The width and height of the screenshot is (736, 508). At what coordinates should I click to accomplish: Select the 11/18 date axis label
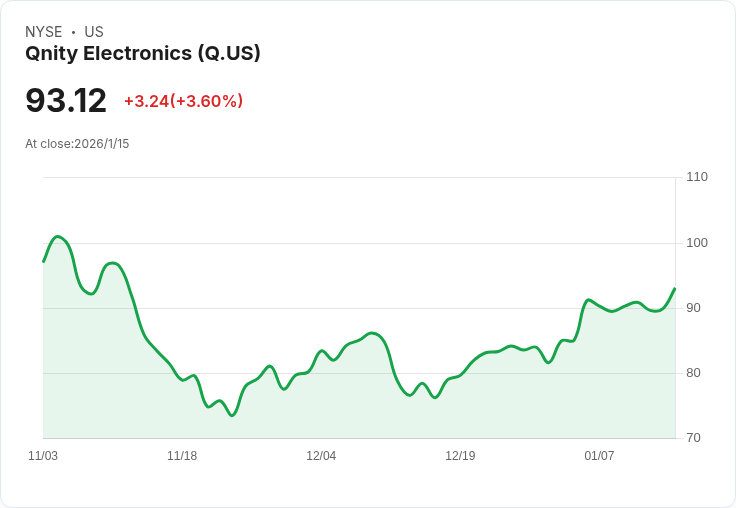click(182, 456)
